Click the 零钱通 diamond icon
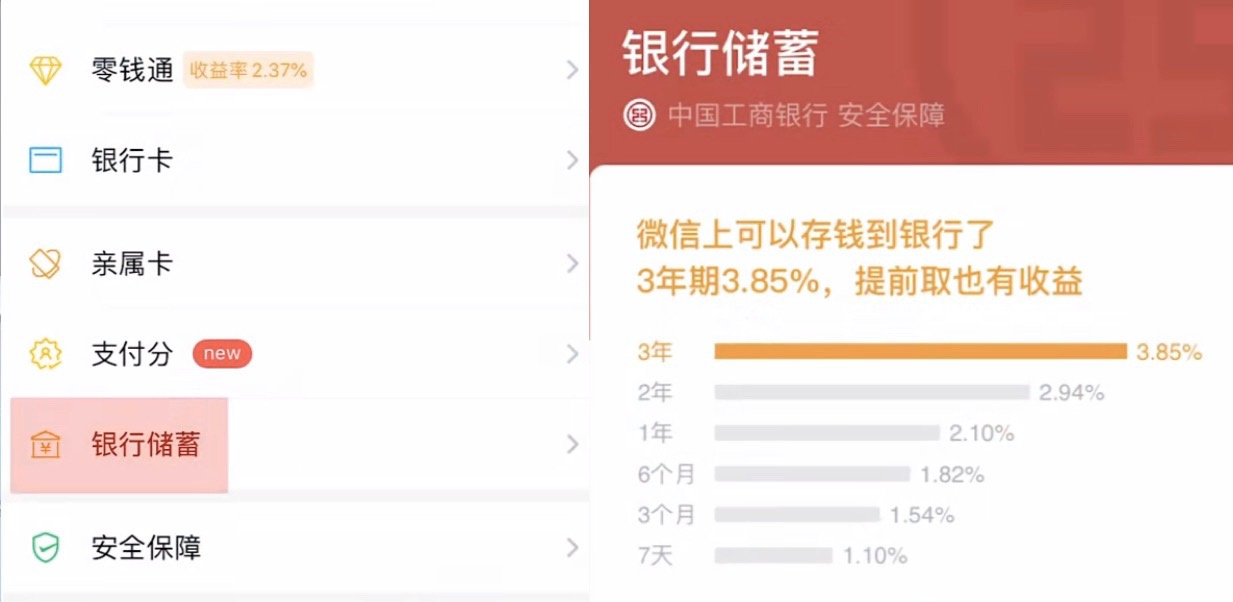Image resolution: width=1233 pixels, height=602 pixels. pyautogui.click(x=46, y=70)
